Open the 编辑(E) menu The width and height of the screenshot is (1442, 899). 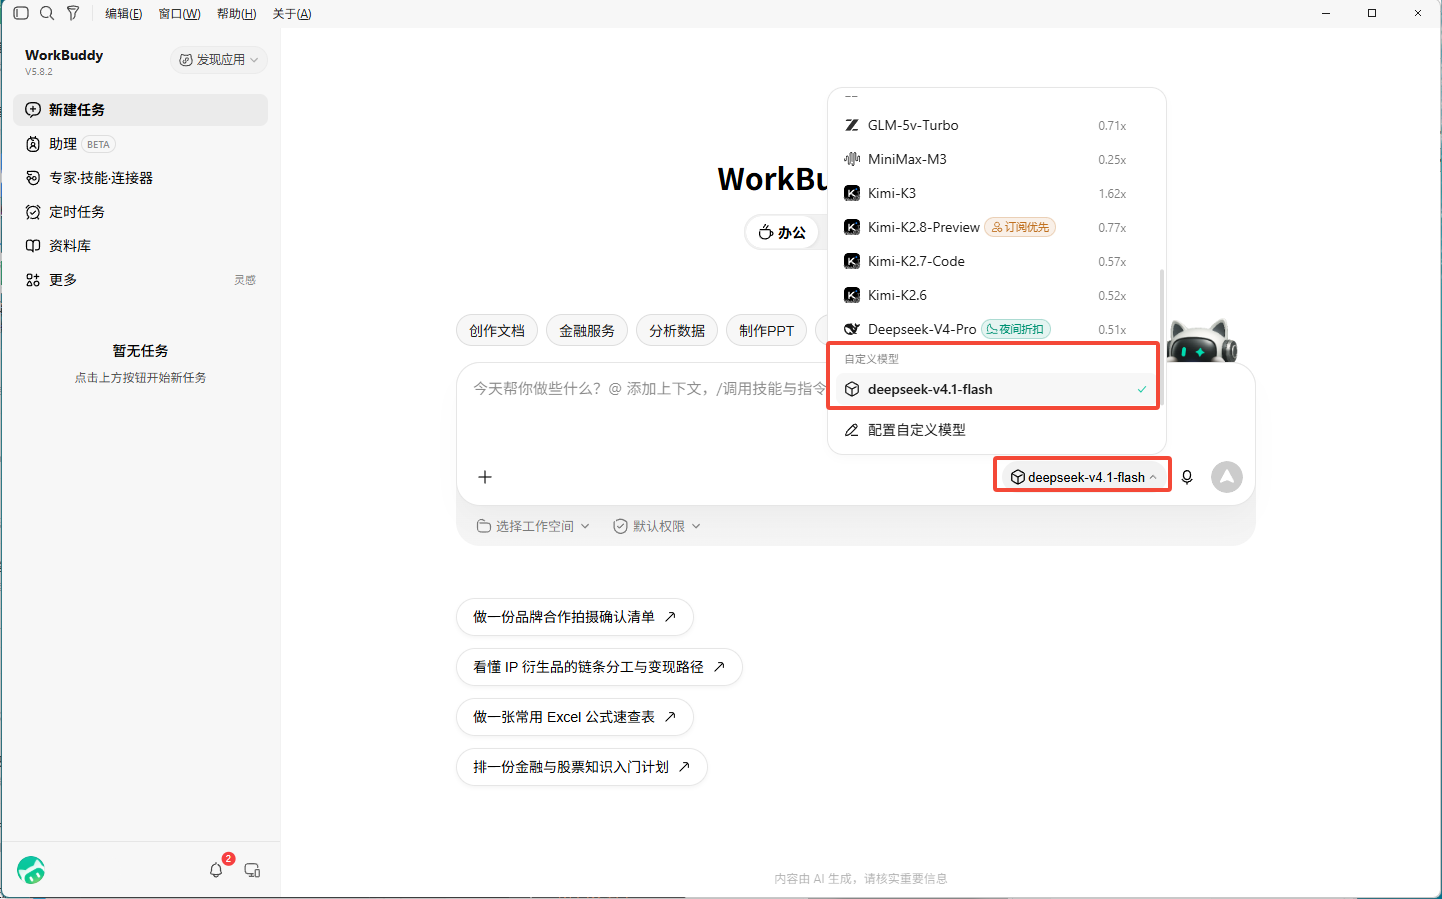124,14
